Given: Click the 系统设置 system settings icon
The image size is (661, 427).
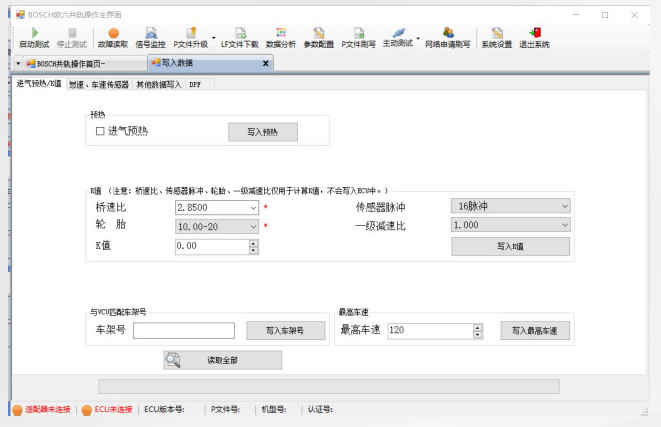Looking at the screenshot, I should [496, 38].
